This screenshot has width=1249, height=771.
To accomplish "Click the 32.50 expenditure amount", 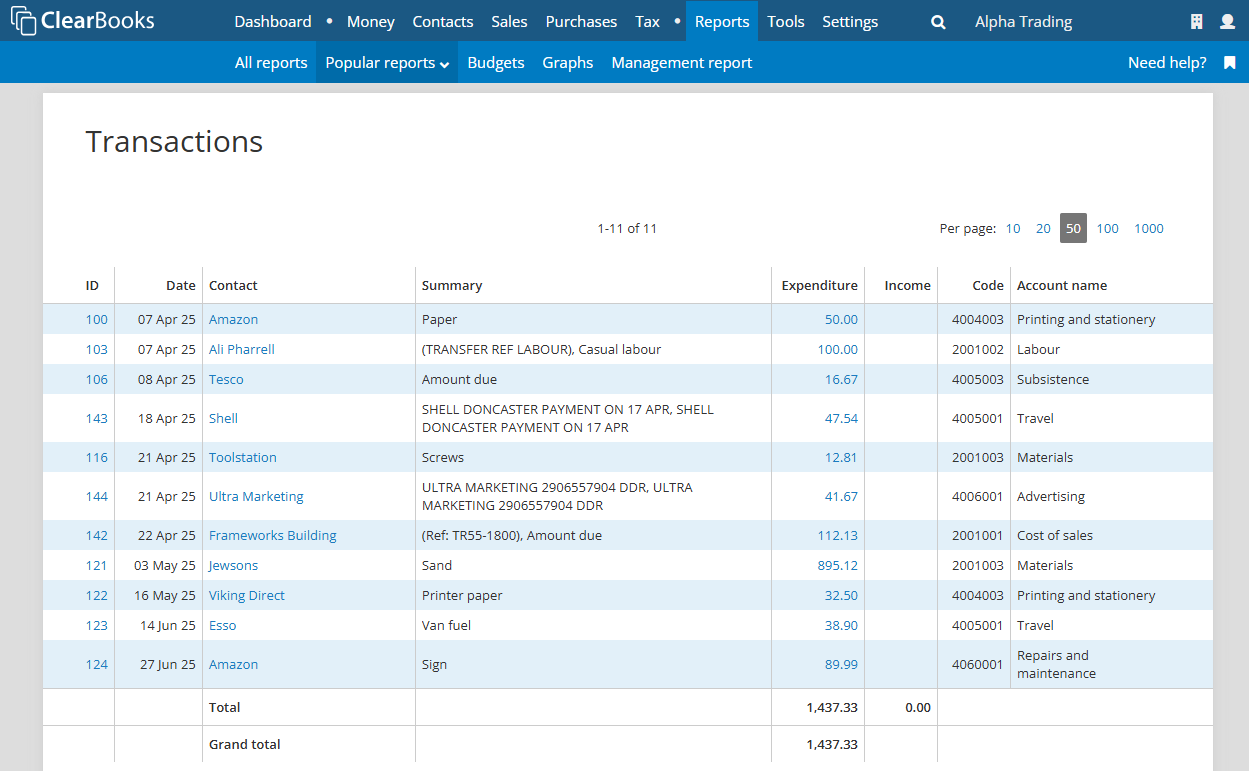I will tap(841, 596).
